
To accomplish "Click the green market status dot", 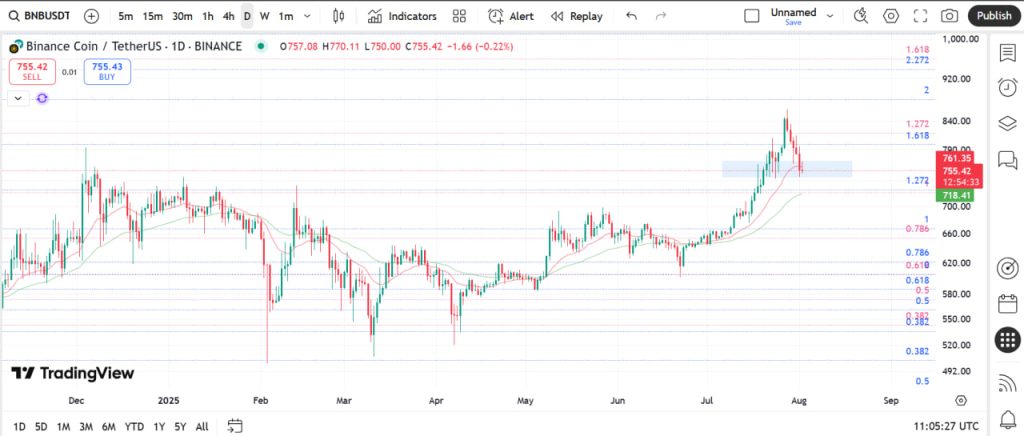I will click(261, 46).
